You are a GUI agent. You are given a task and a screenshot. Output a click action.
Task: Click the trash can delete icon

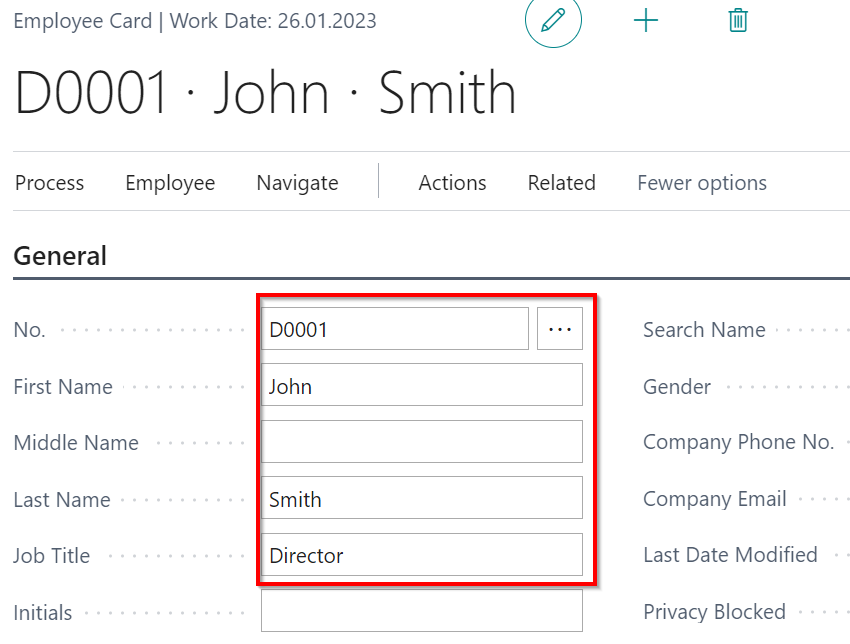pyautogui.click(x=738, y=21)
